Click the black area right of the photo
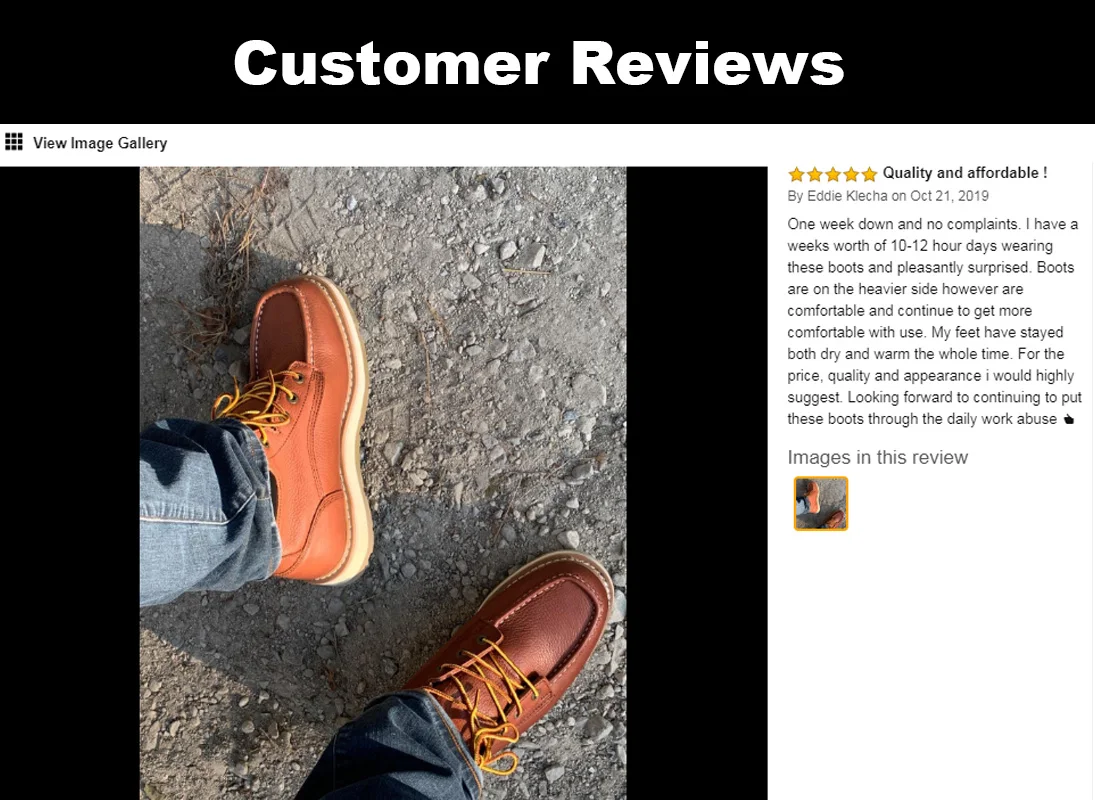Image resolution: width=1095 pixels, height=800 pixels. coord(697,483)
